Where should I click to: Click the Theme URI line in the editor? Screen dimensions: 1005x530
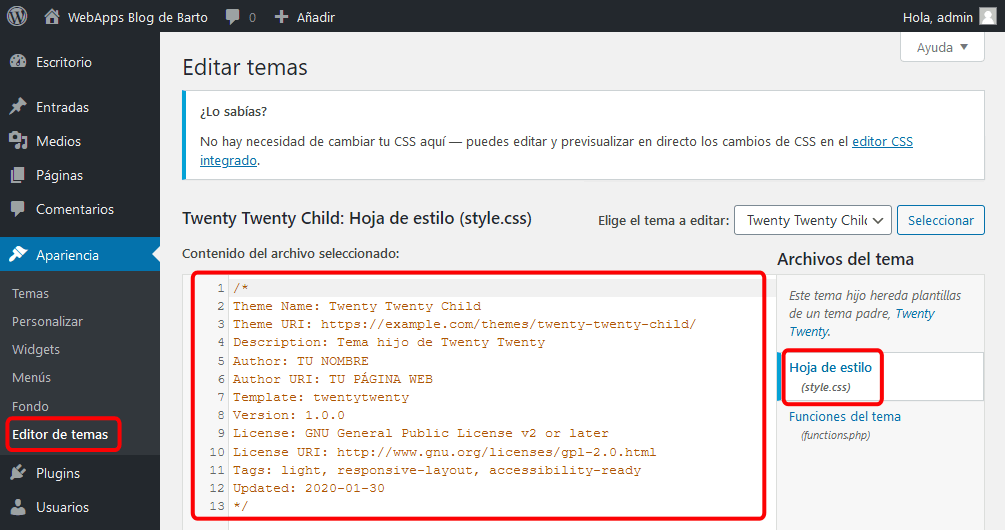464,324
